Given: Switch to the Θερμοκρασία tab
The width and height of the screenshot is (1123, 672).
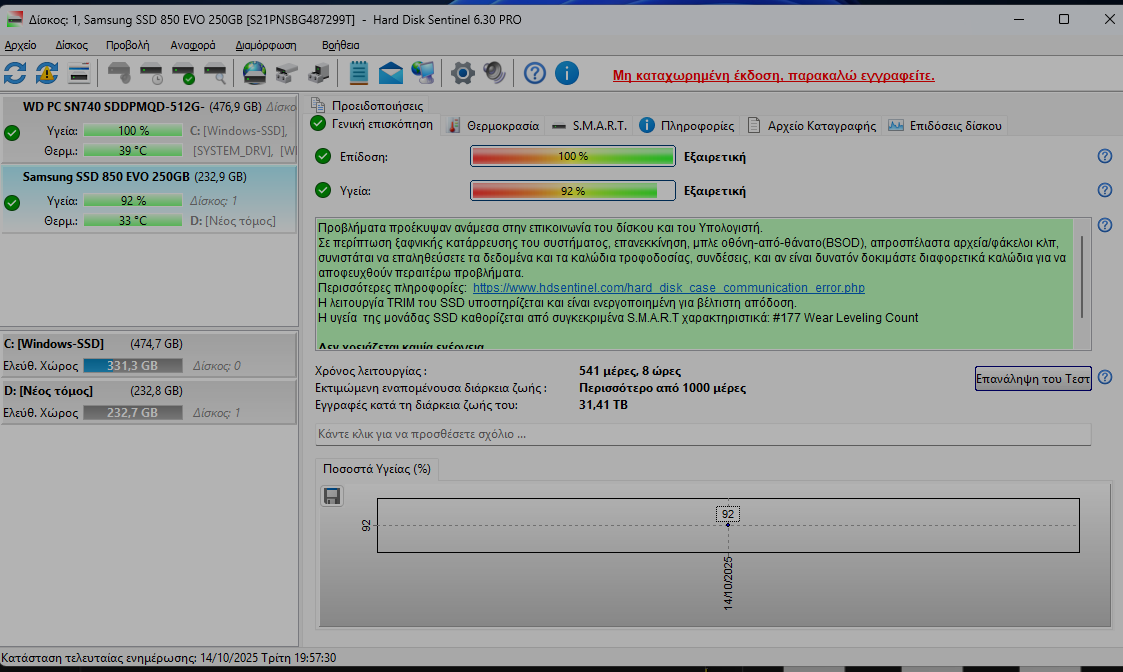Looking at the screenshot, I should tap(493, 125).
